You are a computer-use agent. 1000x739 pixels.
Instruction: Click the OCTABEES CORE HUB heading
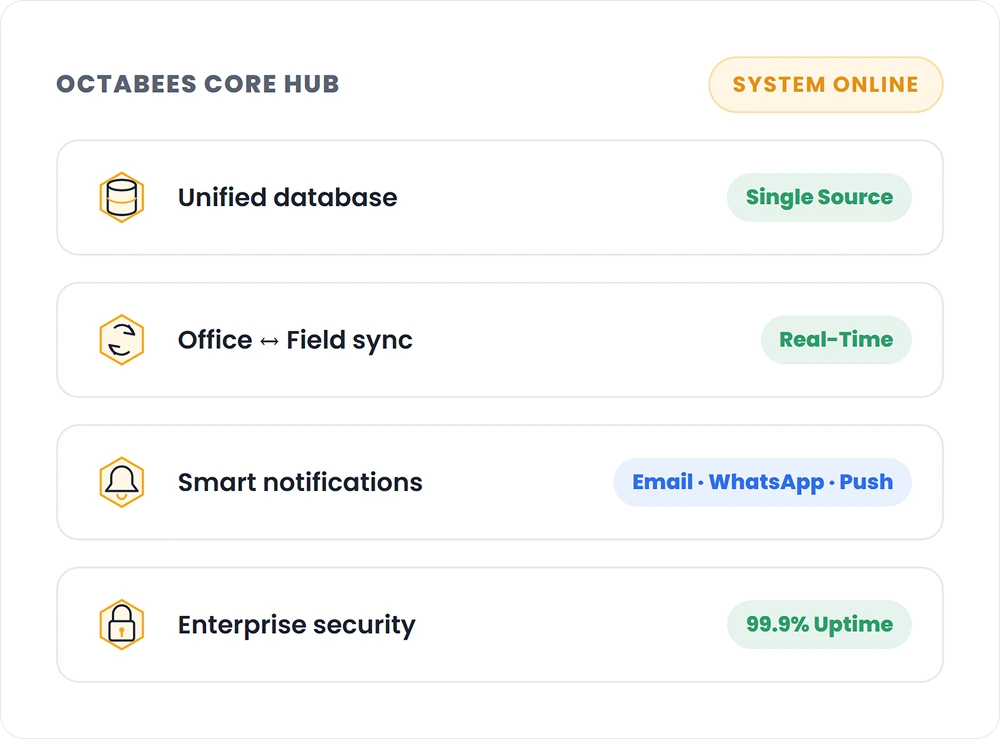(198, 84)
